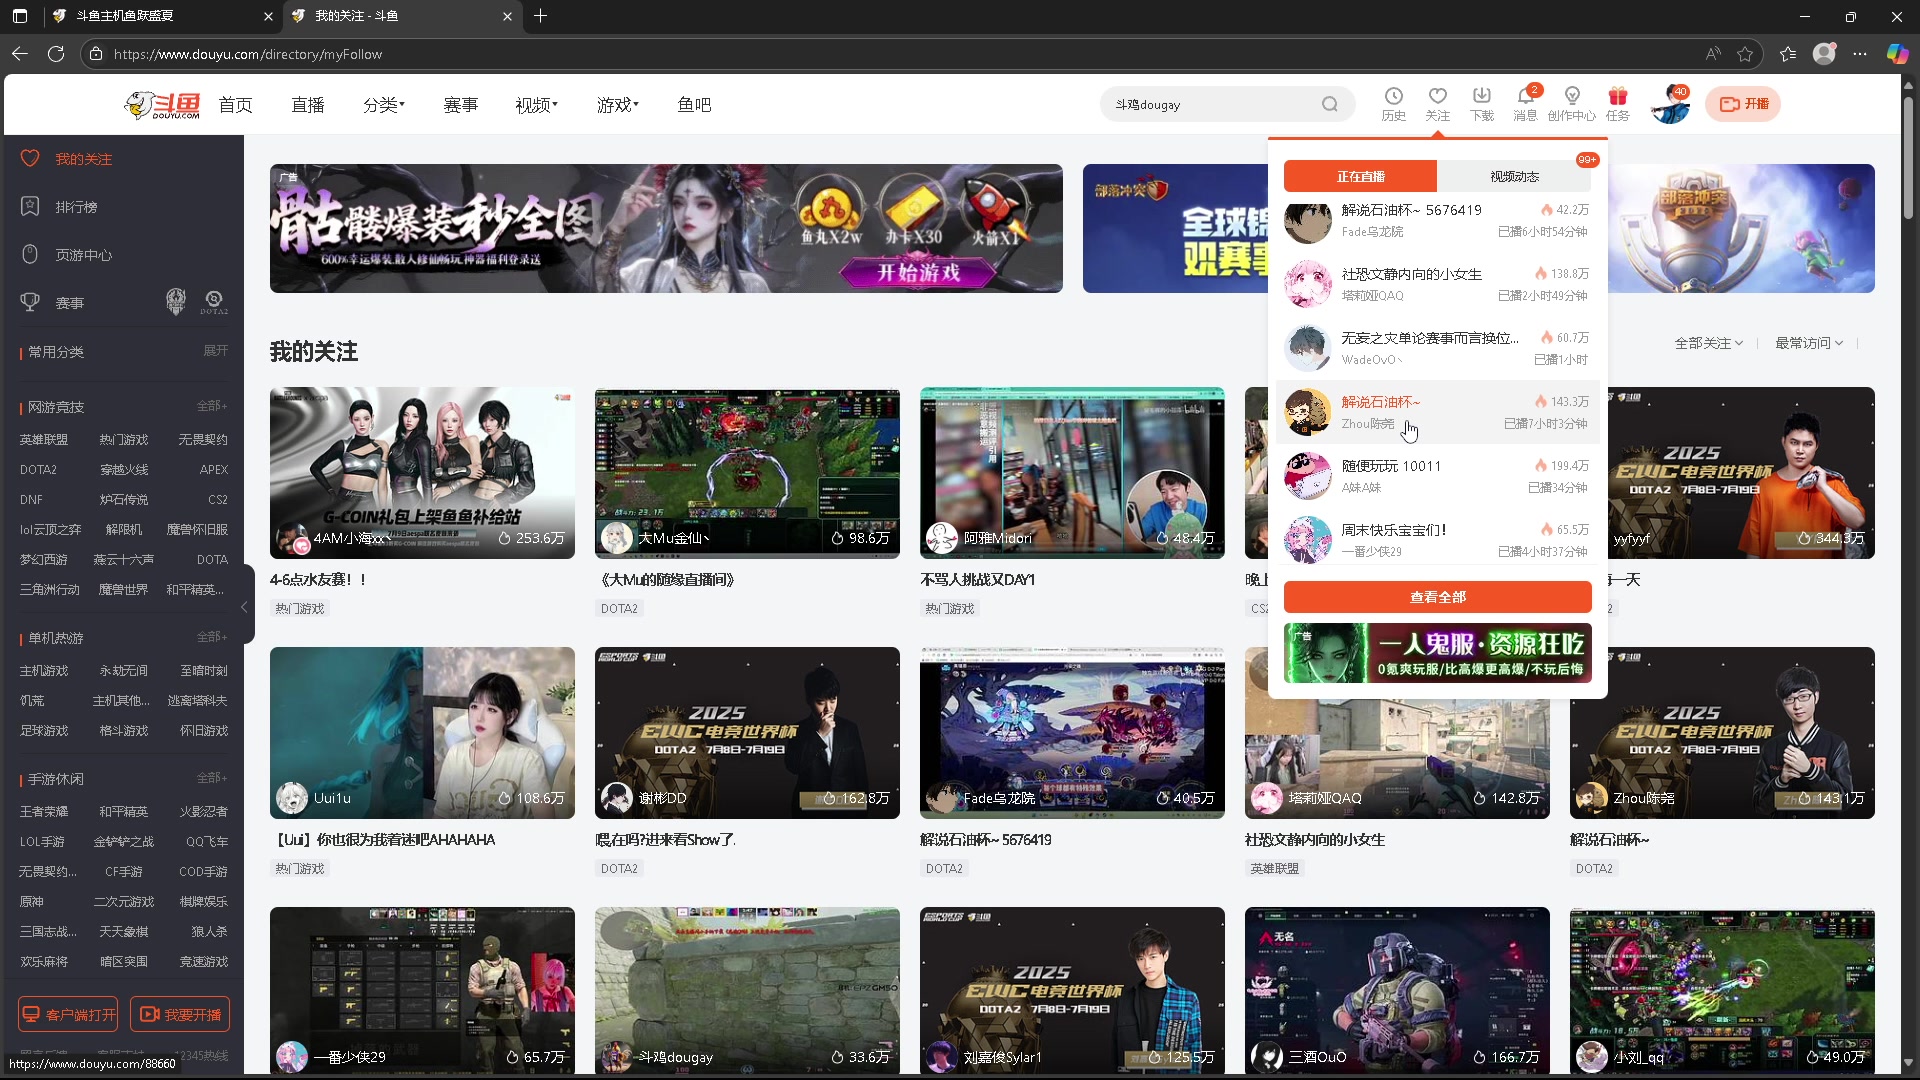The height and width of the screenshot is (1080, 1920).
Task: Add this page to favorites star
Action: [x=1745, y=54]
